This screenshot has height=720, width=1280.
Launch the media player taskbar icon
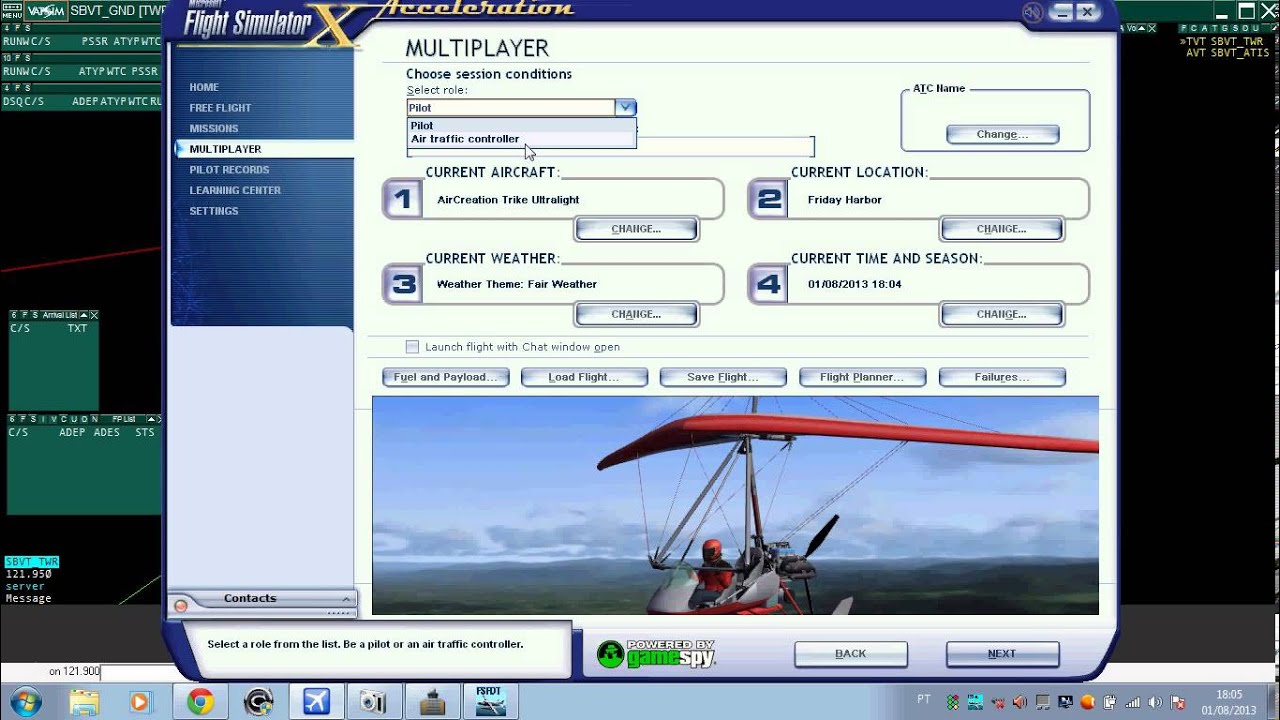[140, 702]
